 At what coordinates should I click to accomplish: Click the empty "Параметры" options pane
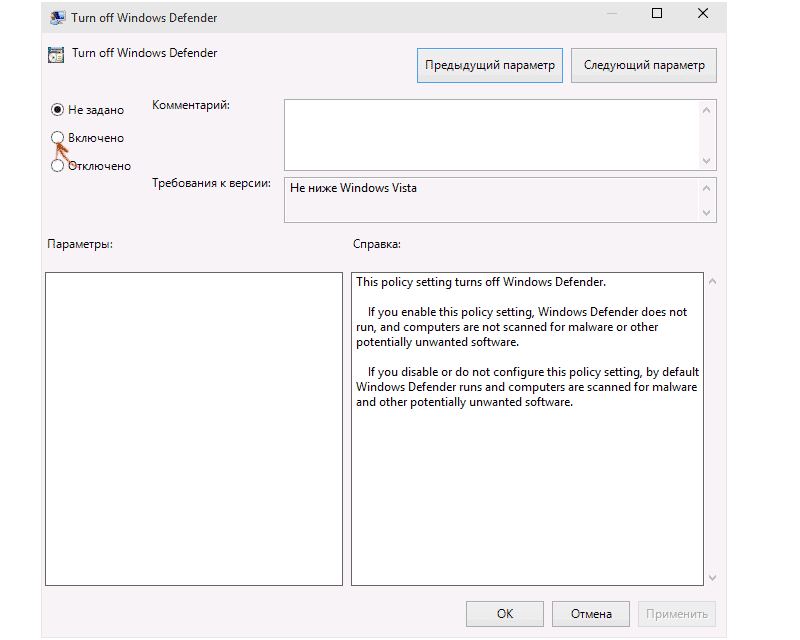(194, 429)
